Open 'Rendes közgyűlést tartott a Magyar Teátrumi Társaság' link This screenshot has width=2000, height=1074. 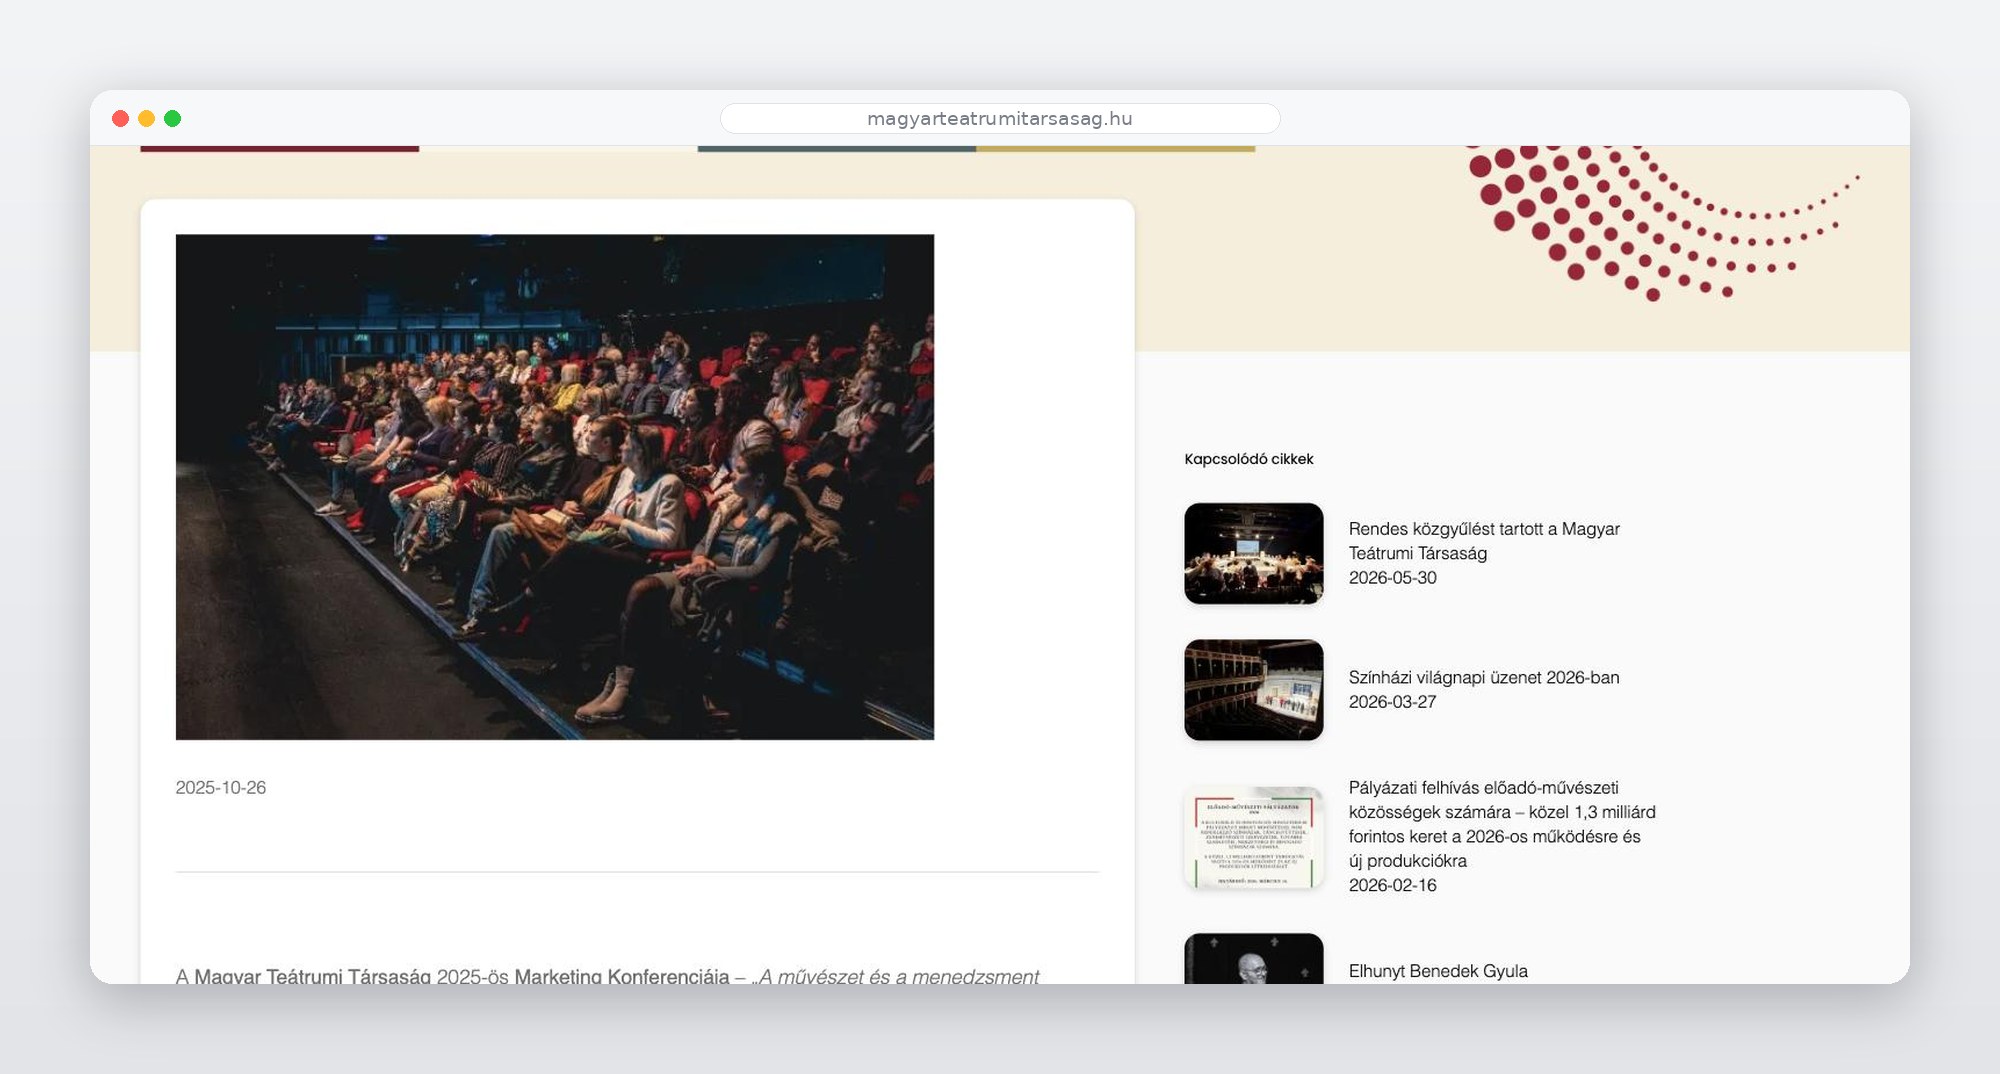pyautogui.click(x=1484, y=541)
